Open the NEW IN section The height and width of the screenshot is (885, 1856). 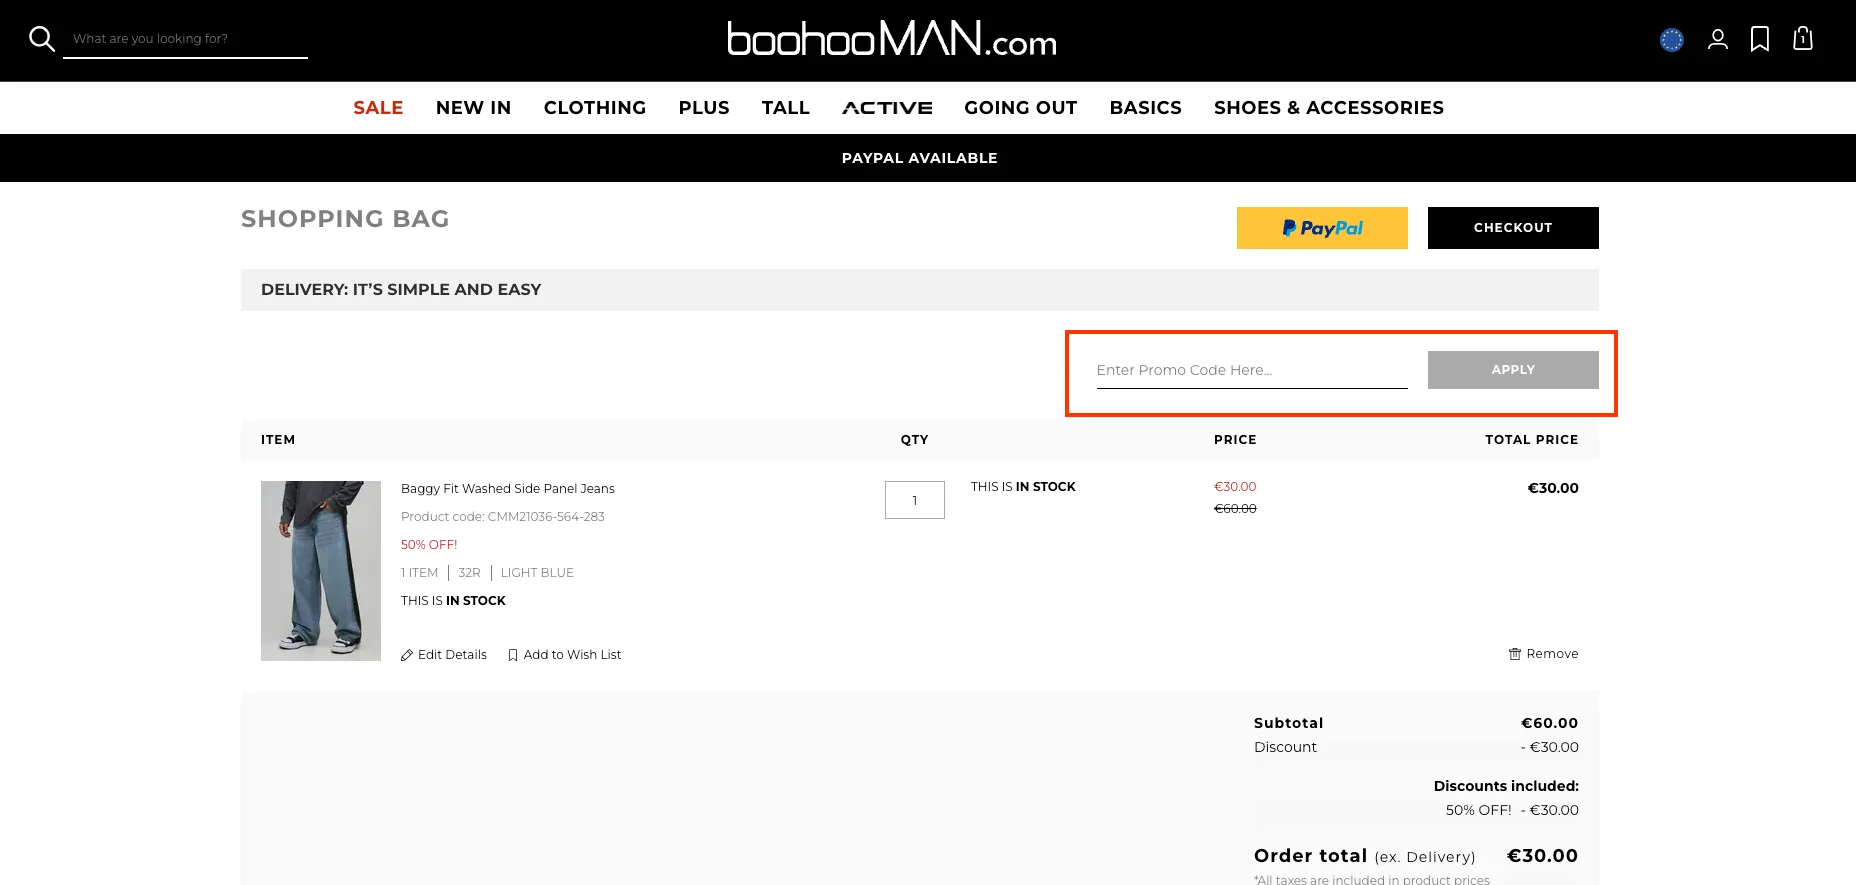[x=473, y=107]
